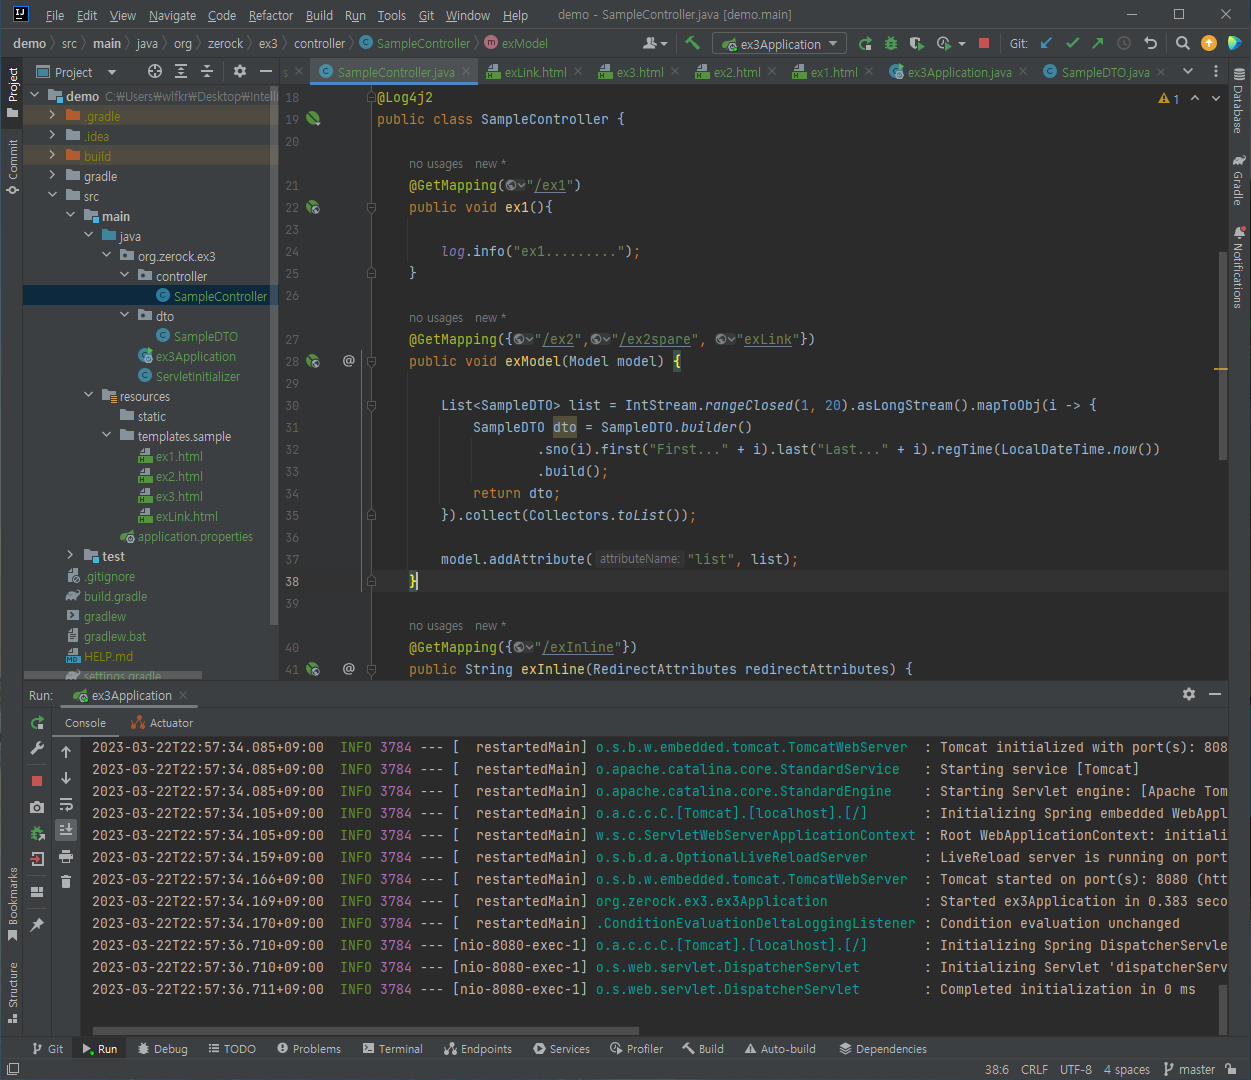This screenshot has height=1080, width=1251.
Task: Commit changes using the Git checkmark icon
Action: (1072, 43)
